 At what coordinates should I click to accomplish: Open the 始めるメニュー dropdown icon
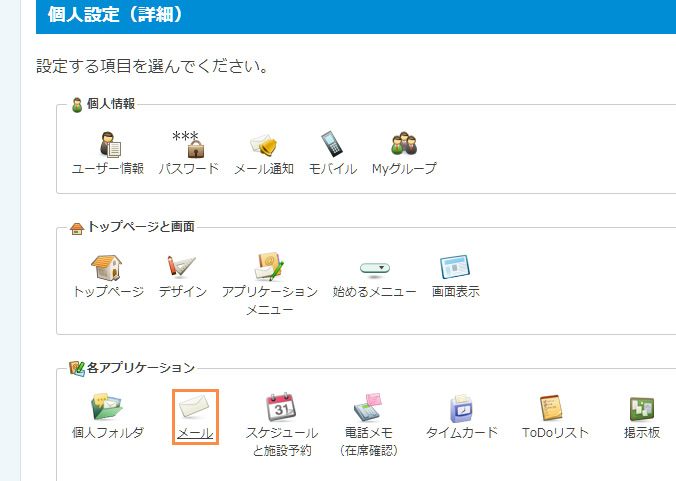pos(375,268)
